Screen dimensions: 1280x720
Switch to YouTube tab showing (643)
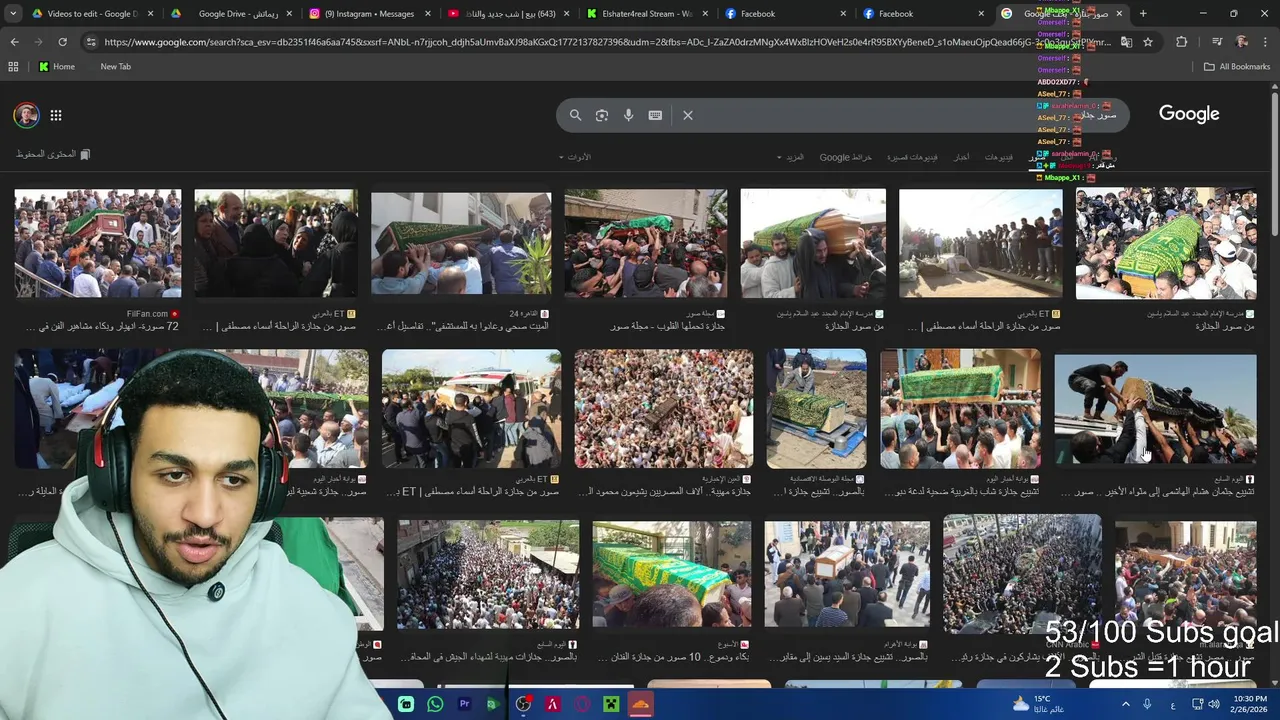click(x=506, y=14)
